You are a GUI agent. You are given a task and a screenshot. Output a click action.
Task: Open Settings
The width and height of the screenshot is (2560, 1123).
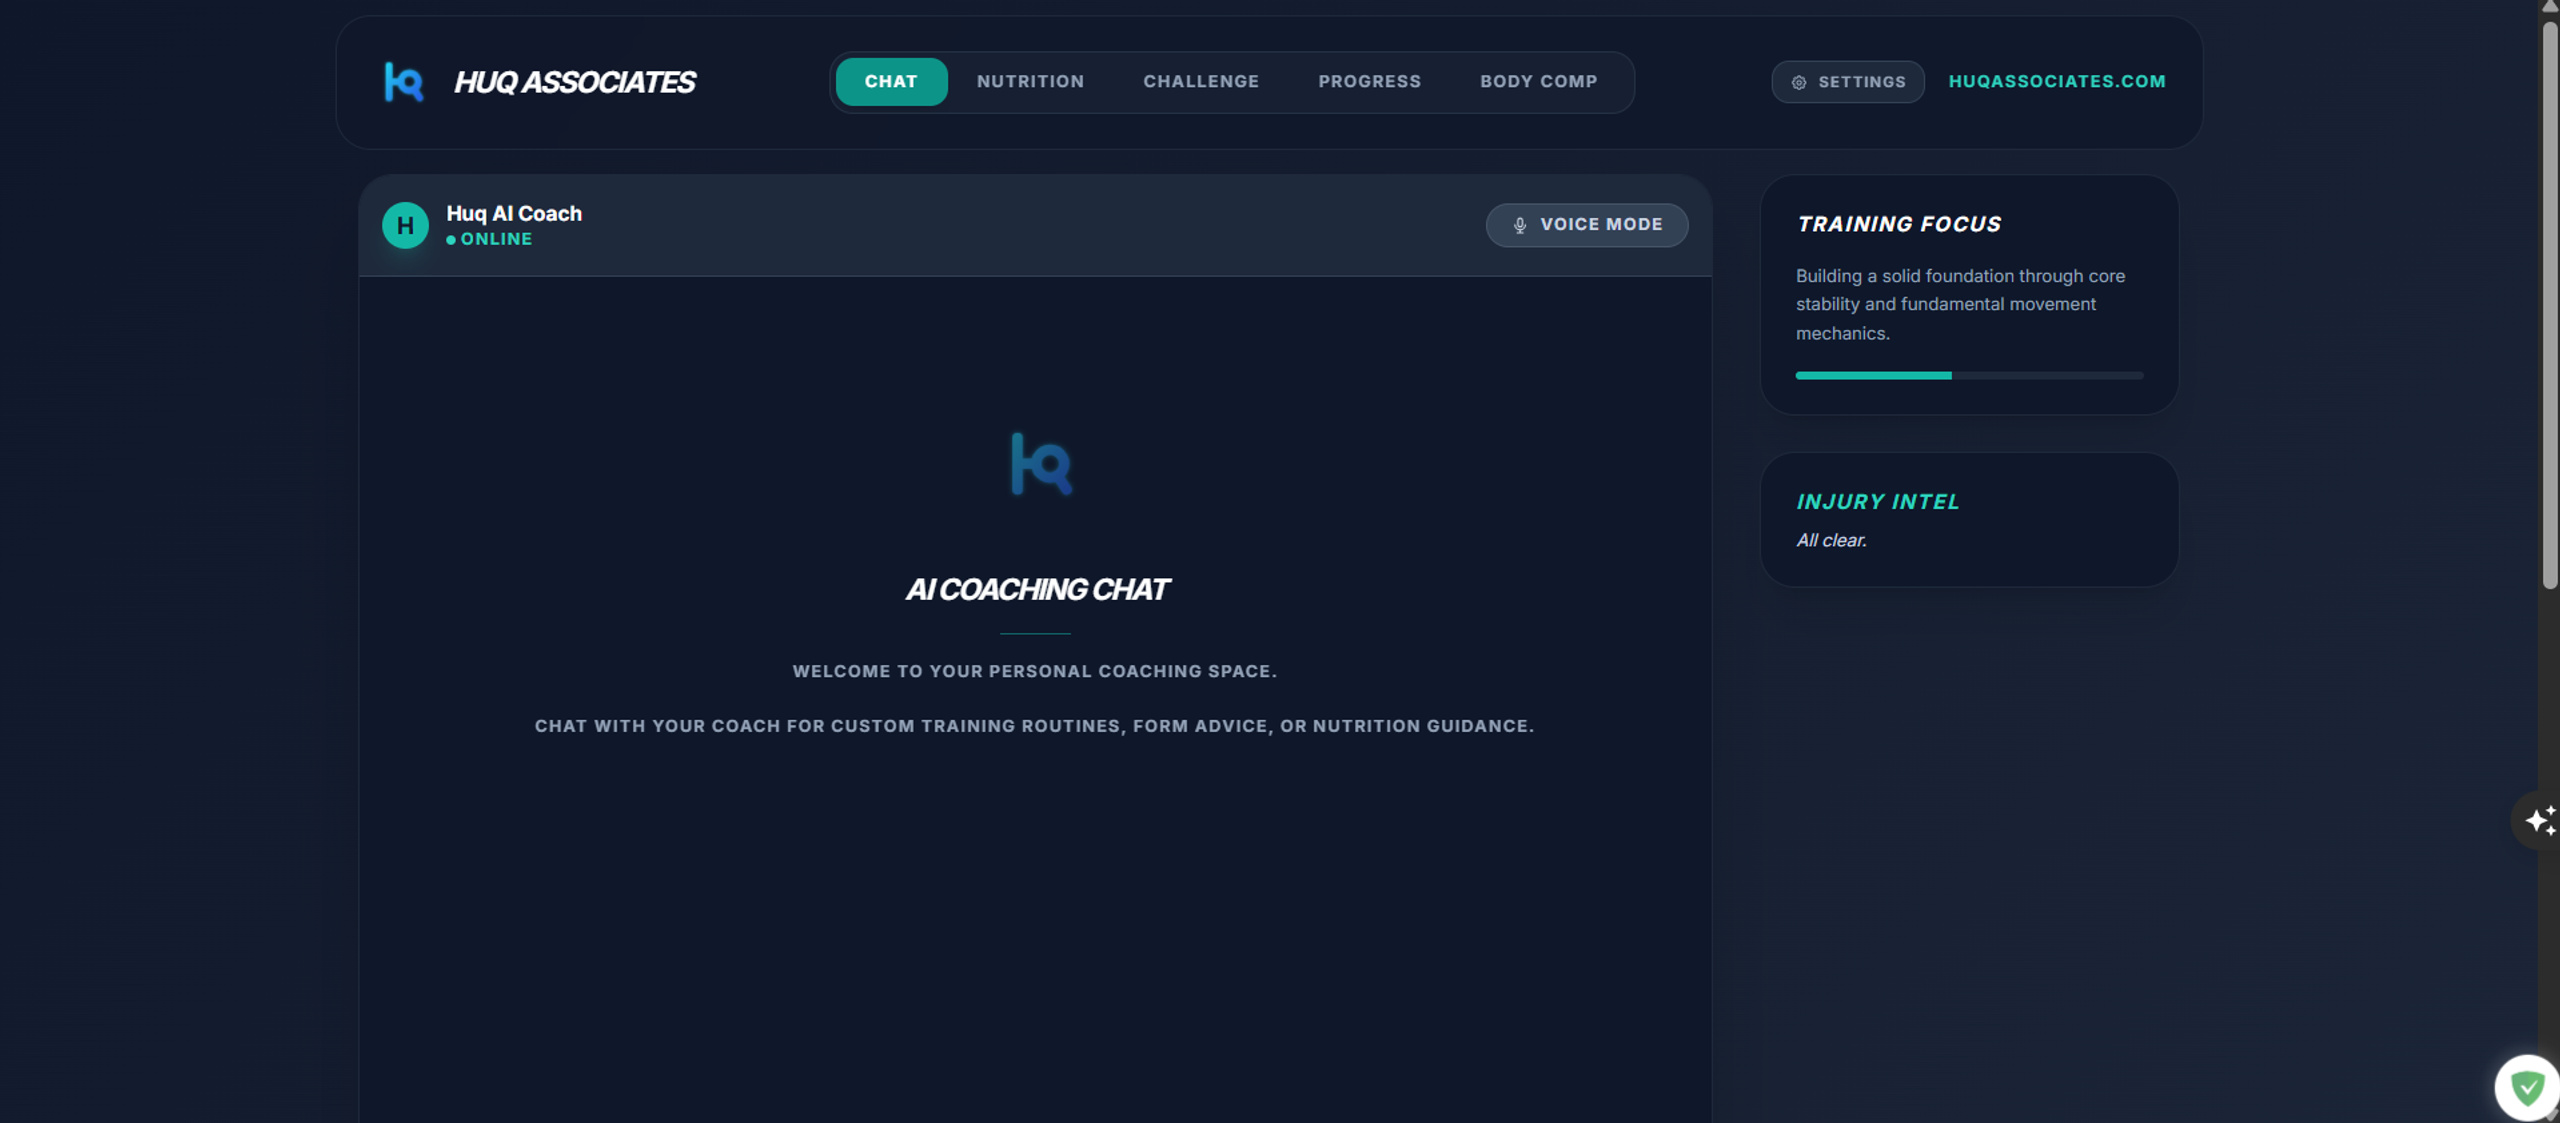point(1847,82)
